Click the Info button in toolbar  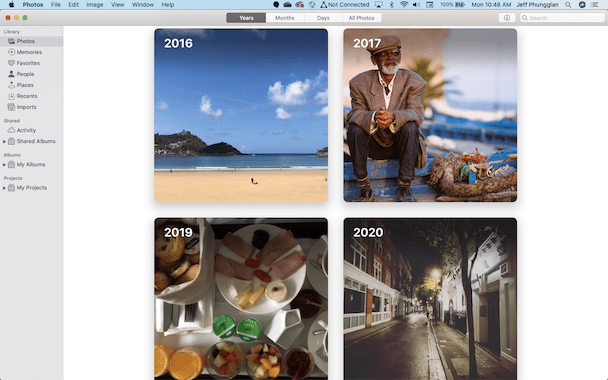[506, 18]
